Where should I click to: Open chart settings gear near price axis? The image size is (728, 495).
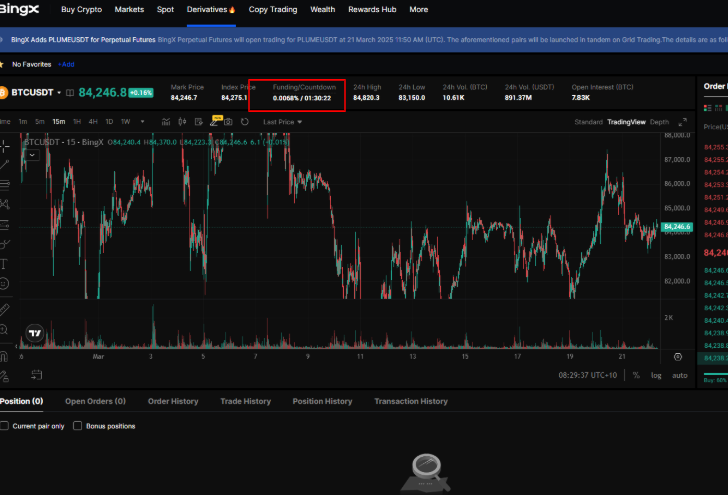(x=678, y=357)
